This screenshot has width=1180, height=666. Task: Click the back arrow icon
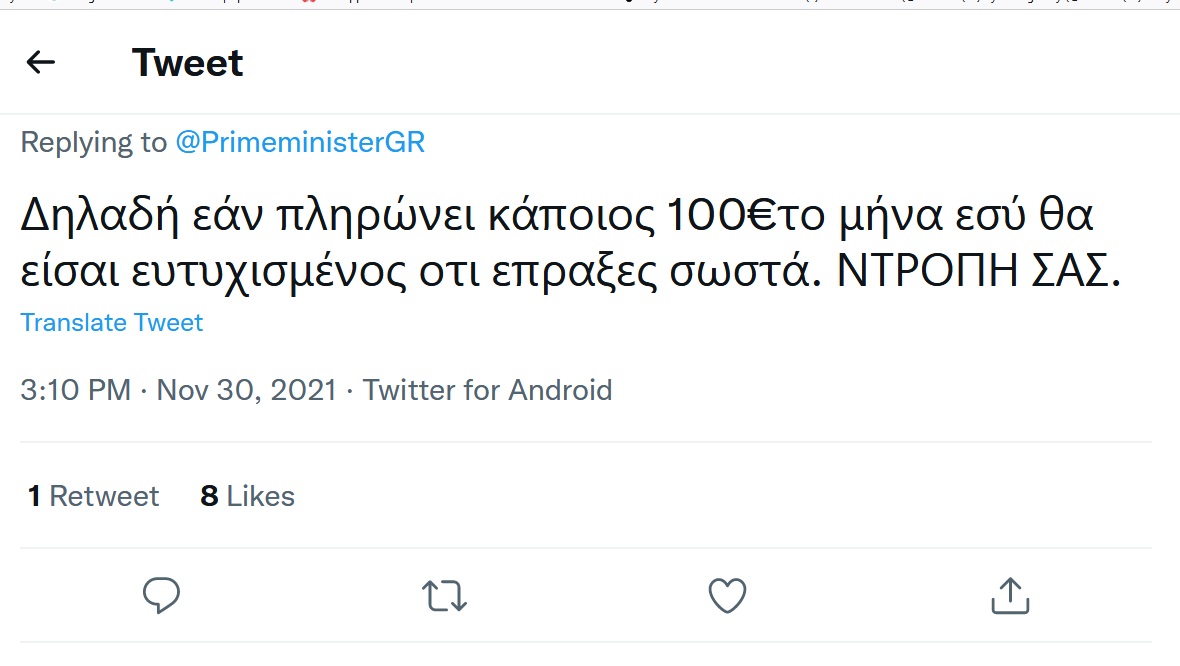pyautogui.click(x=40, y=63)
